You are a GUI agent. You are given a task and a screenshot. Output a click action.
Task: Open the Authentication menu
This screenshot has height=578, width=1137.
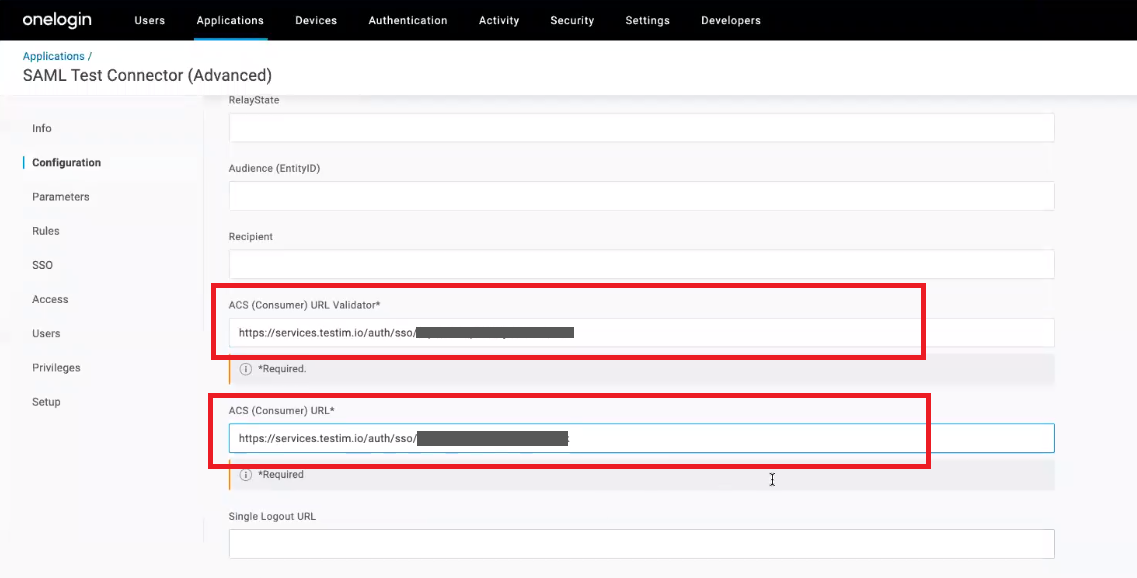(x=408, y=20)
